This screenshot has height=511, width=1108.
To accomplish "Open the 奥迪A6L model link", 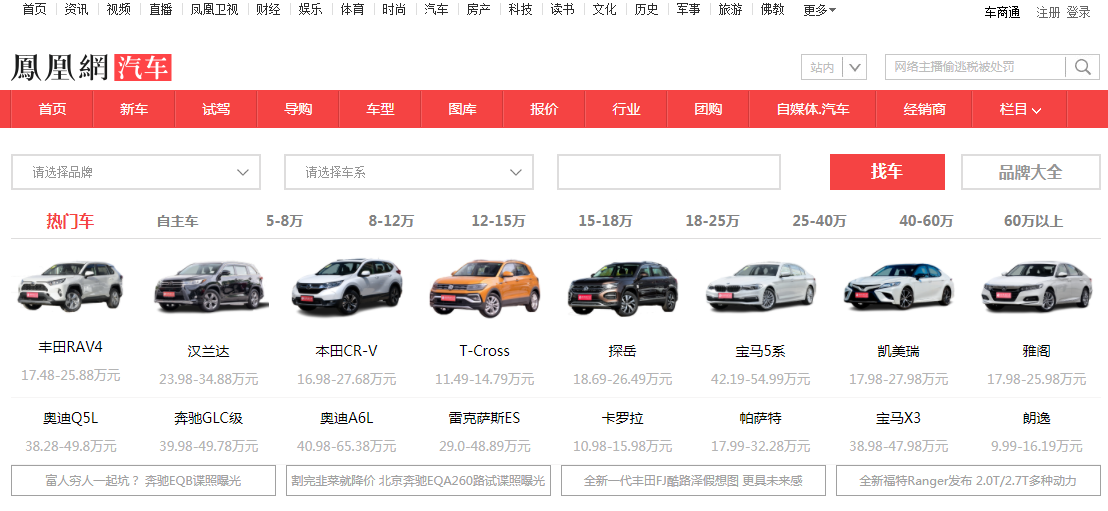I will click(346, 418).
